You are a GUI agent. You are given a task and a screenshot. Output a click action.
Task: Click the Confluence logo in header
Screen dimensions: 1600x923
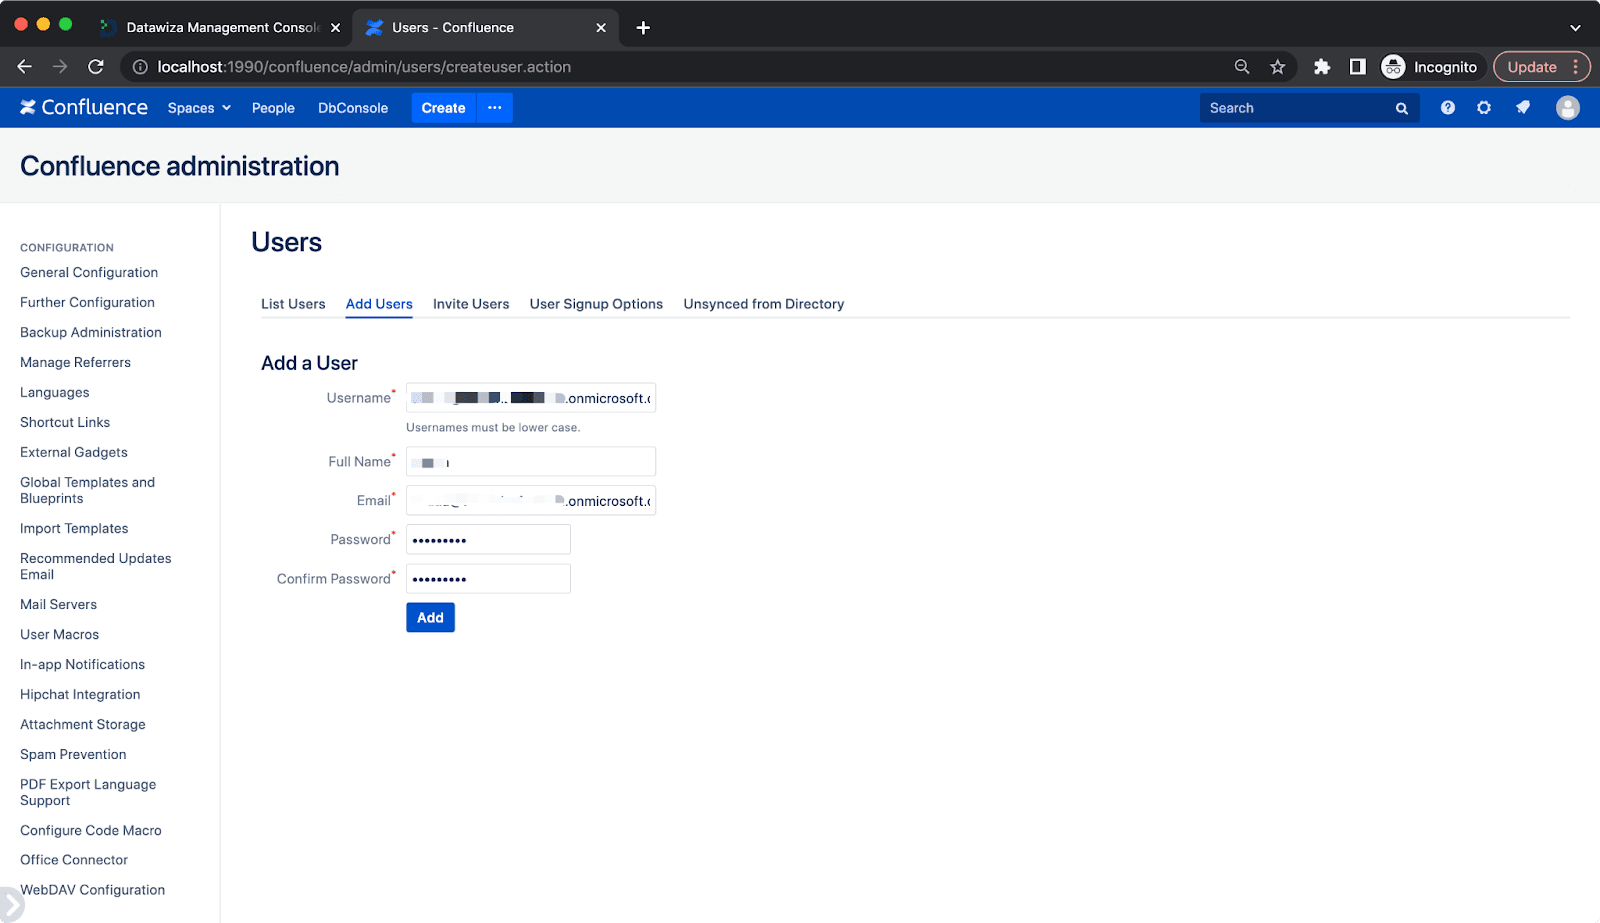coord(84,107)
